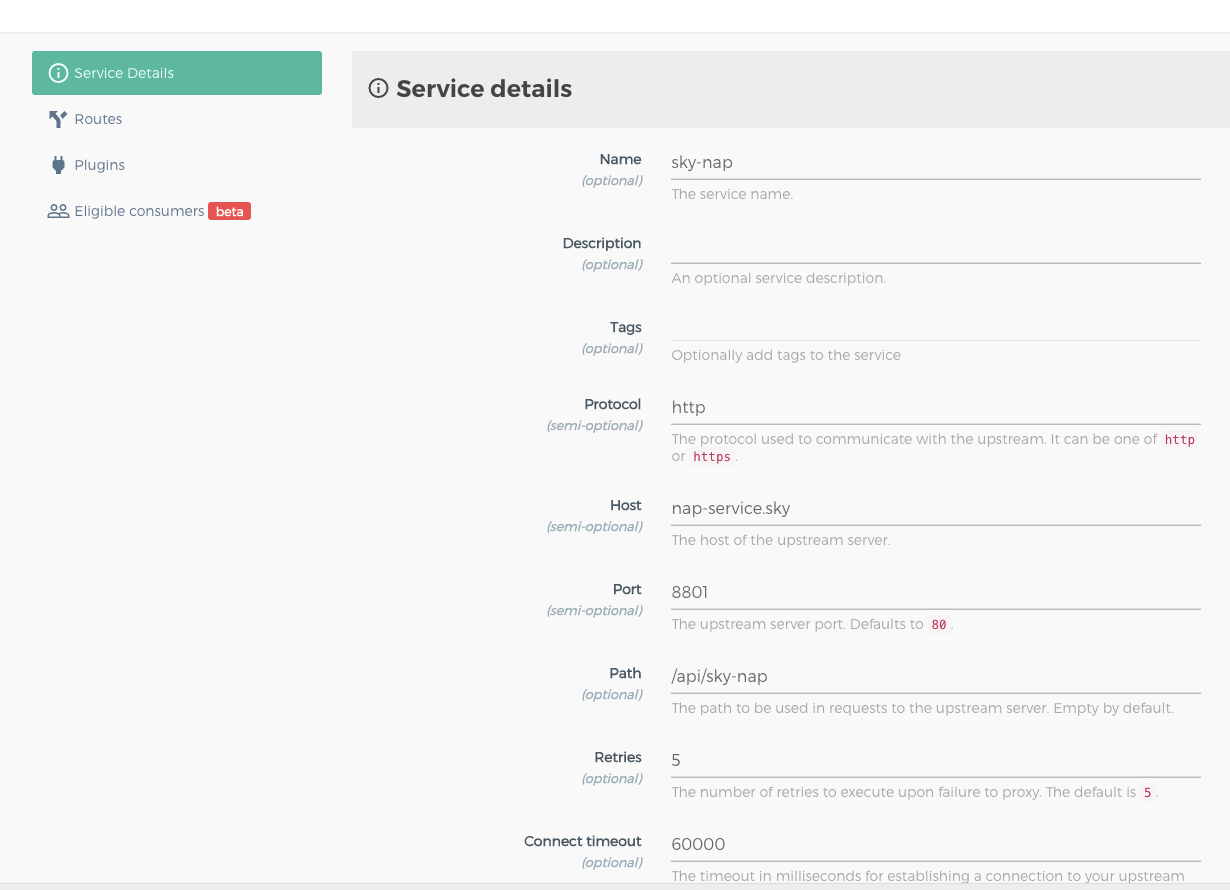Click the Plugins plug icon in sidebar
Image resolution: width=1230 pixels, height=890 pixels.
[58, 165]
